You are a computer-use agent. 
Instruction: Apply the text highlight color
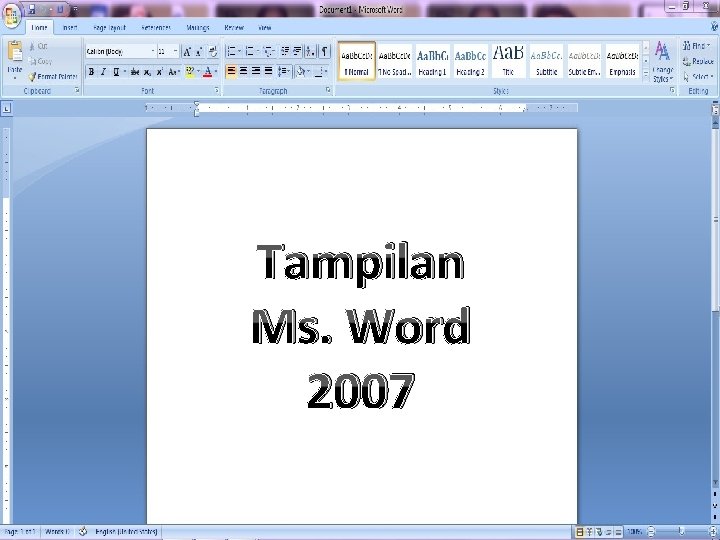[190, 72]
